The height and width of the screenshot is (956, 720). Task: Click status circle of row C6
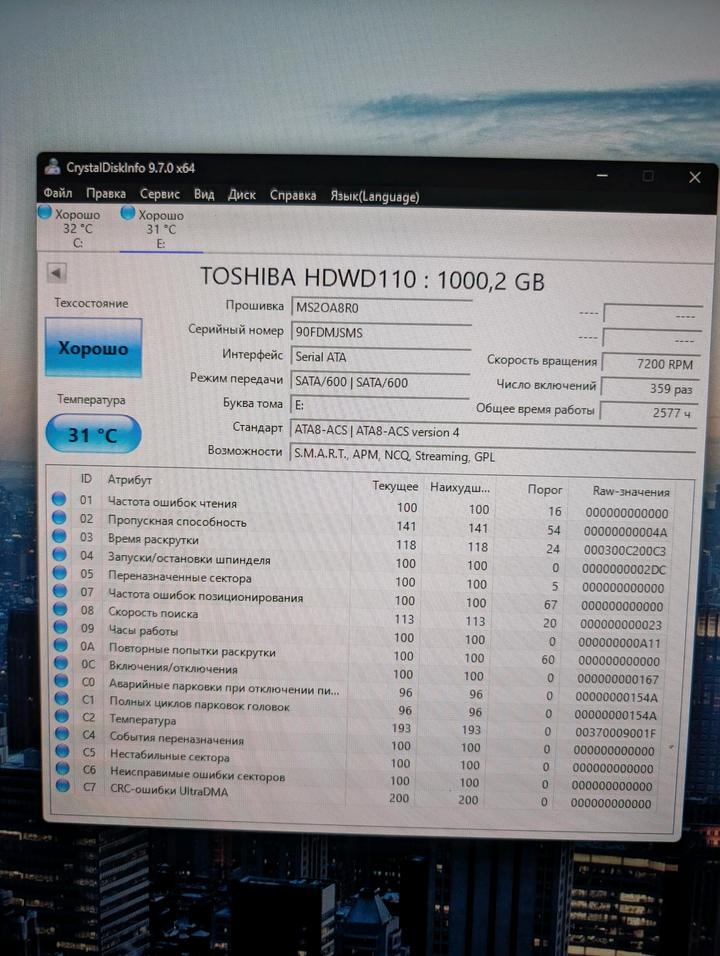63,768
